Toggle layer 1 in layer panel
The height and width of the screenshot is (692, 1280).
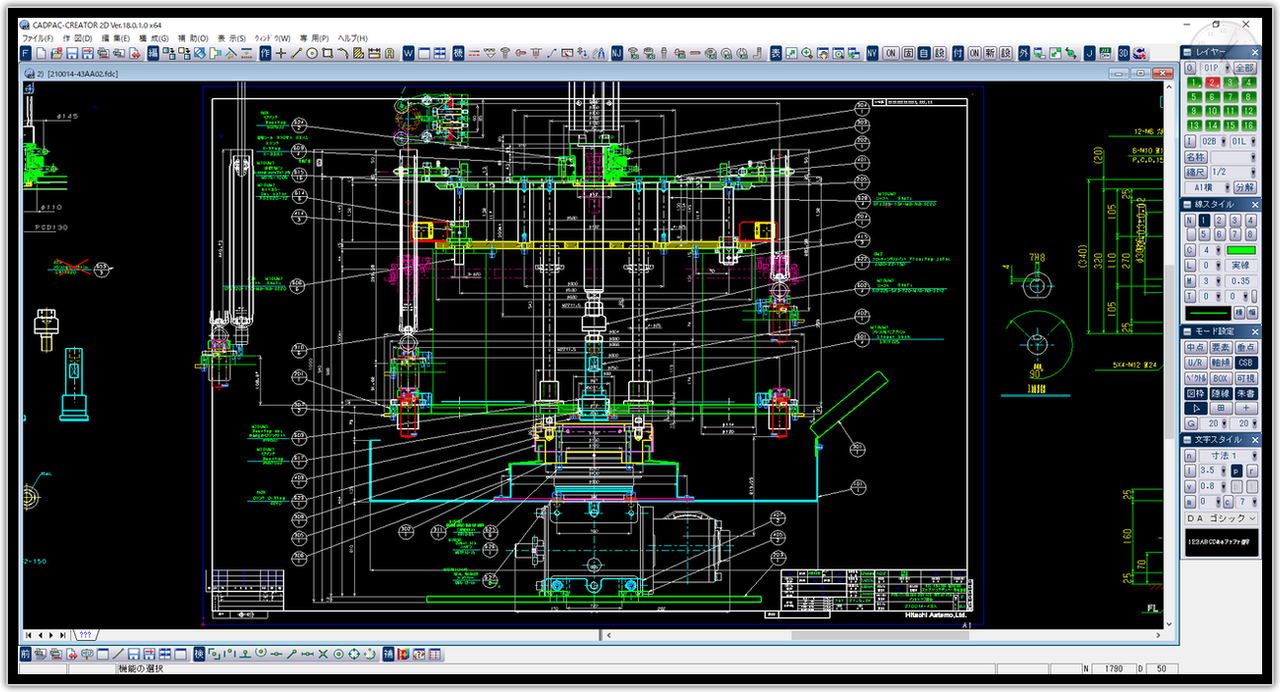1194,82
